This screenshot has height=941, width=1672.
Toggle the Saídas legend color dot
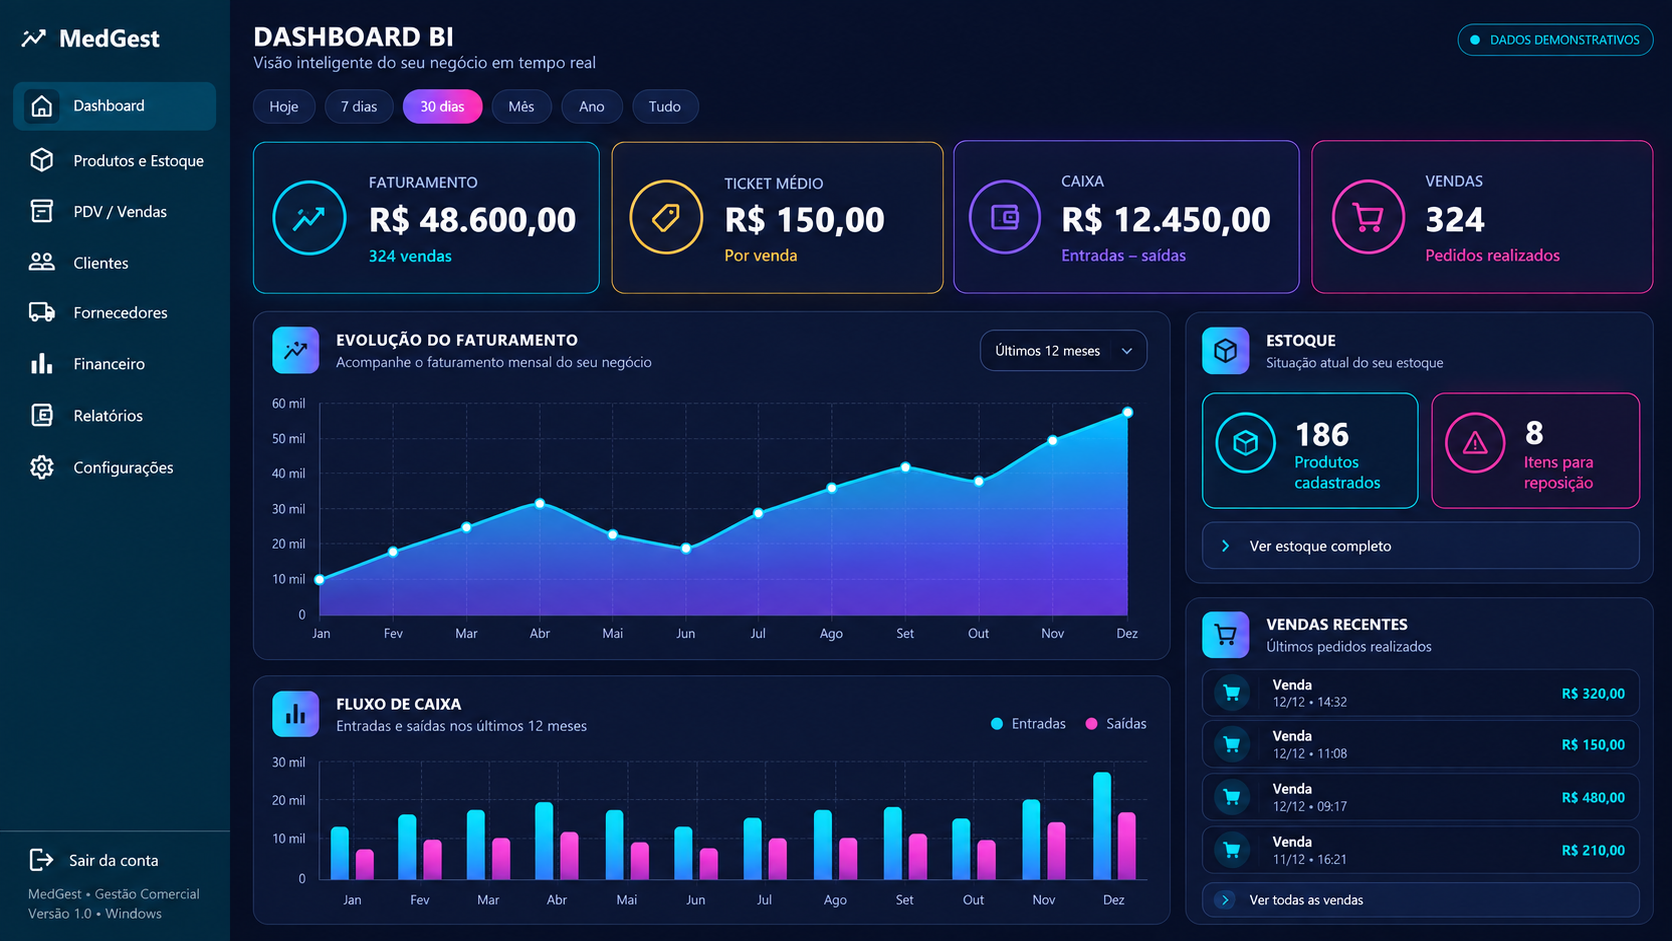point(1091,724)
